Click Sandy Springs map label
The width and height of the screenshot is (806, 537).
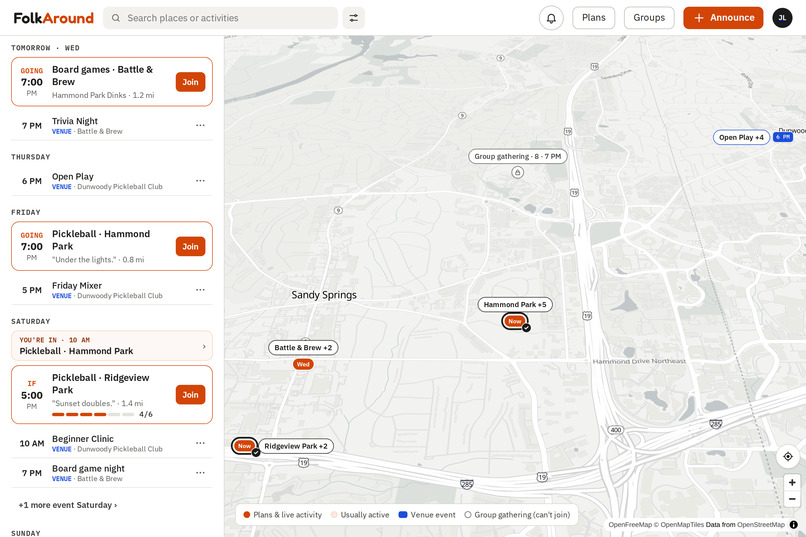click(x=324, y=295)
